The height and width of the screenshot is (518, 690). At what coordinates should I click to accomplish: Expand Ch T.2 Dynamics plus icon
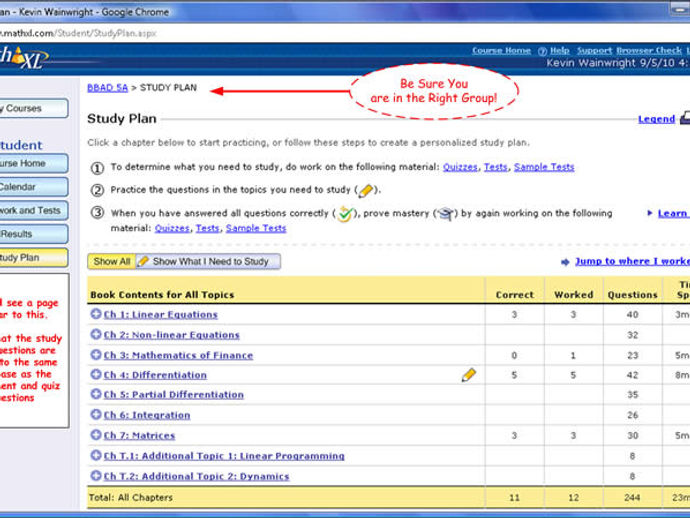(x=96, y=475)
